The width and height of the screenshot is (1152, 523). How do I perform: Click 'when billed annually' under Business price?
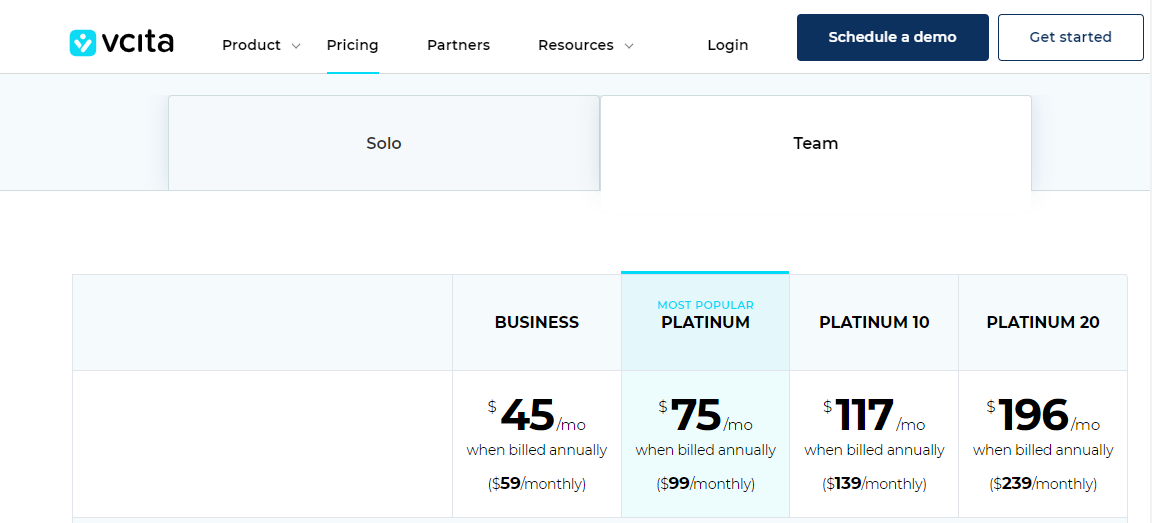[537, 450]
